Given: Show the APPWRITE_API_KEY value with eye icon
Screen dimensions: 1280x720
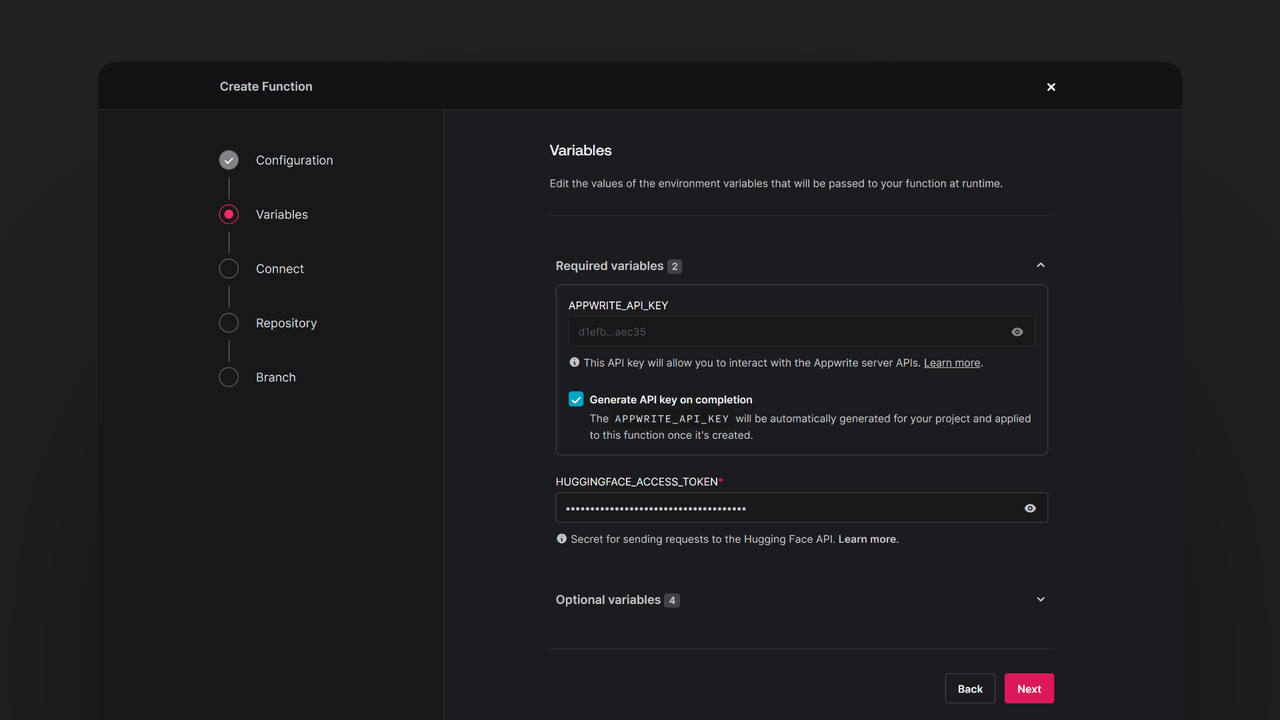Looking at the screenshot, I should tap(1017, 332).
